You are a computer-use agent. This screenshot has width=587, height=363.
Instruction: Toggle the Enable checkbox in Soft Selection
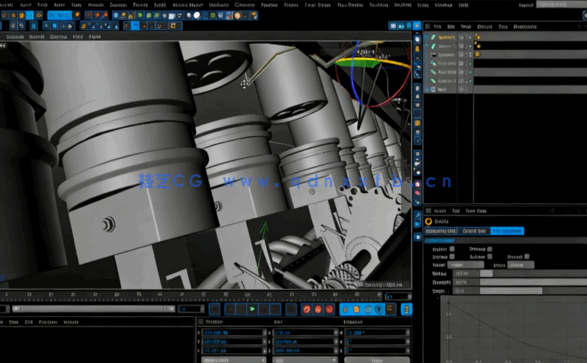[452, 249]
